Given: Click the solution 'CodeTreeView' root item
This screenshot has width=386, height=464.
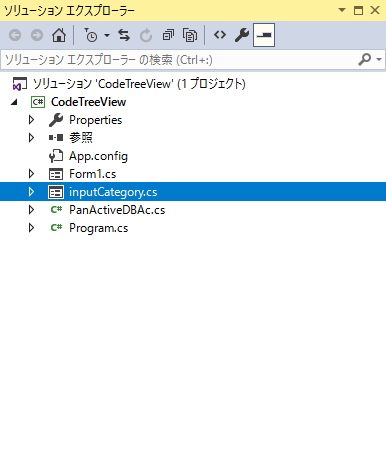Looking at the screenshot, I should pyautogui.click(x=139, y=84).
